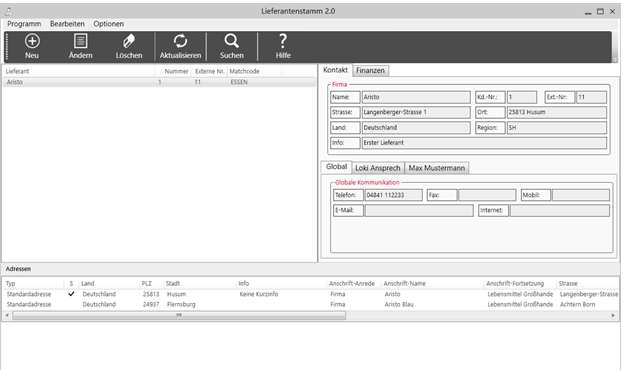621x370 pixels.
Task: Click the empty Internet field
Action: [560, 210]
